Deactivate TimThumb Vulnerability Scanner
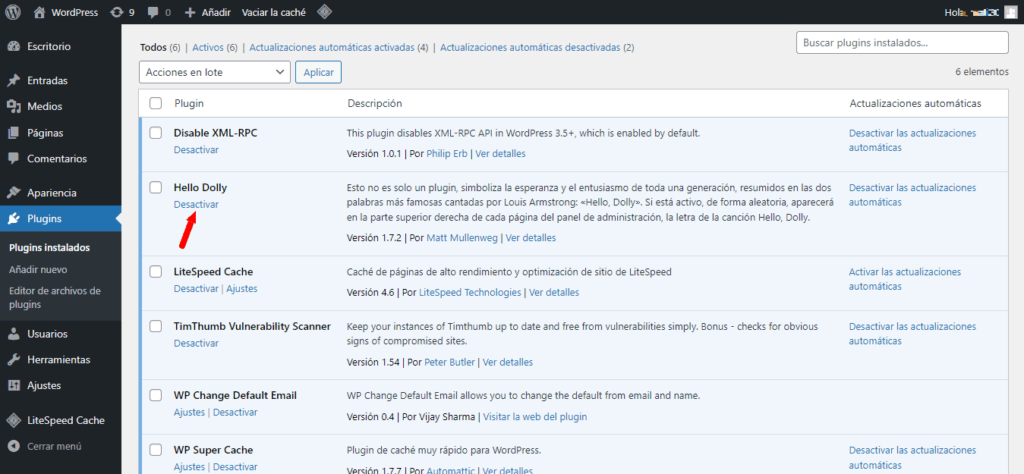1024x474 pixels. click(196, 343)
